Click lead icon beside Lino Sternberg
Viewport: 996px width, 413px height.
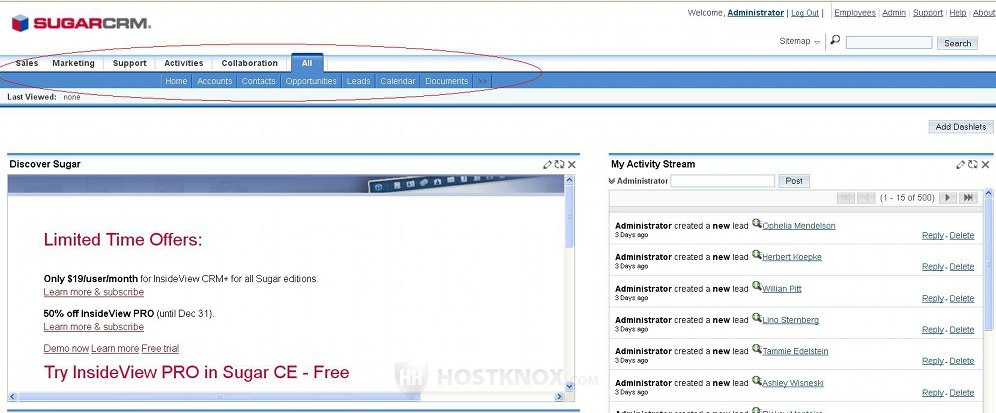[x=757, y=317]
